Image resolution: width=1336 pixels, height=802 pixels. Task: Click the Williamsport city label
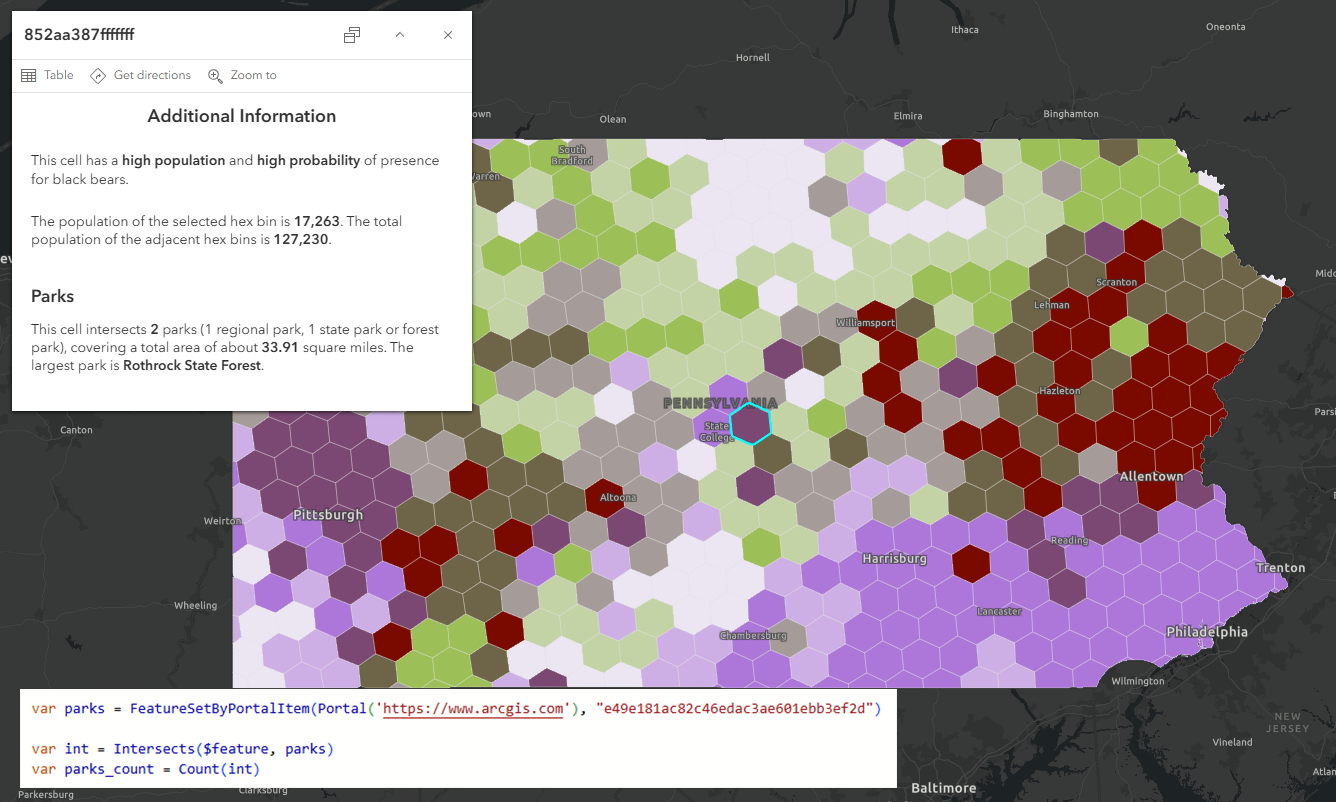(865, 323)
